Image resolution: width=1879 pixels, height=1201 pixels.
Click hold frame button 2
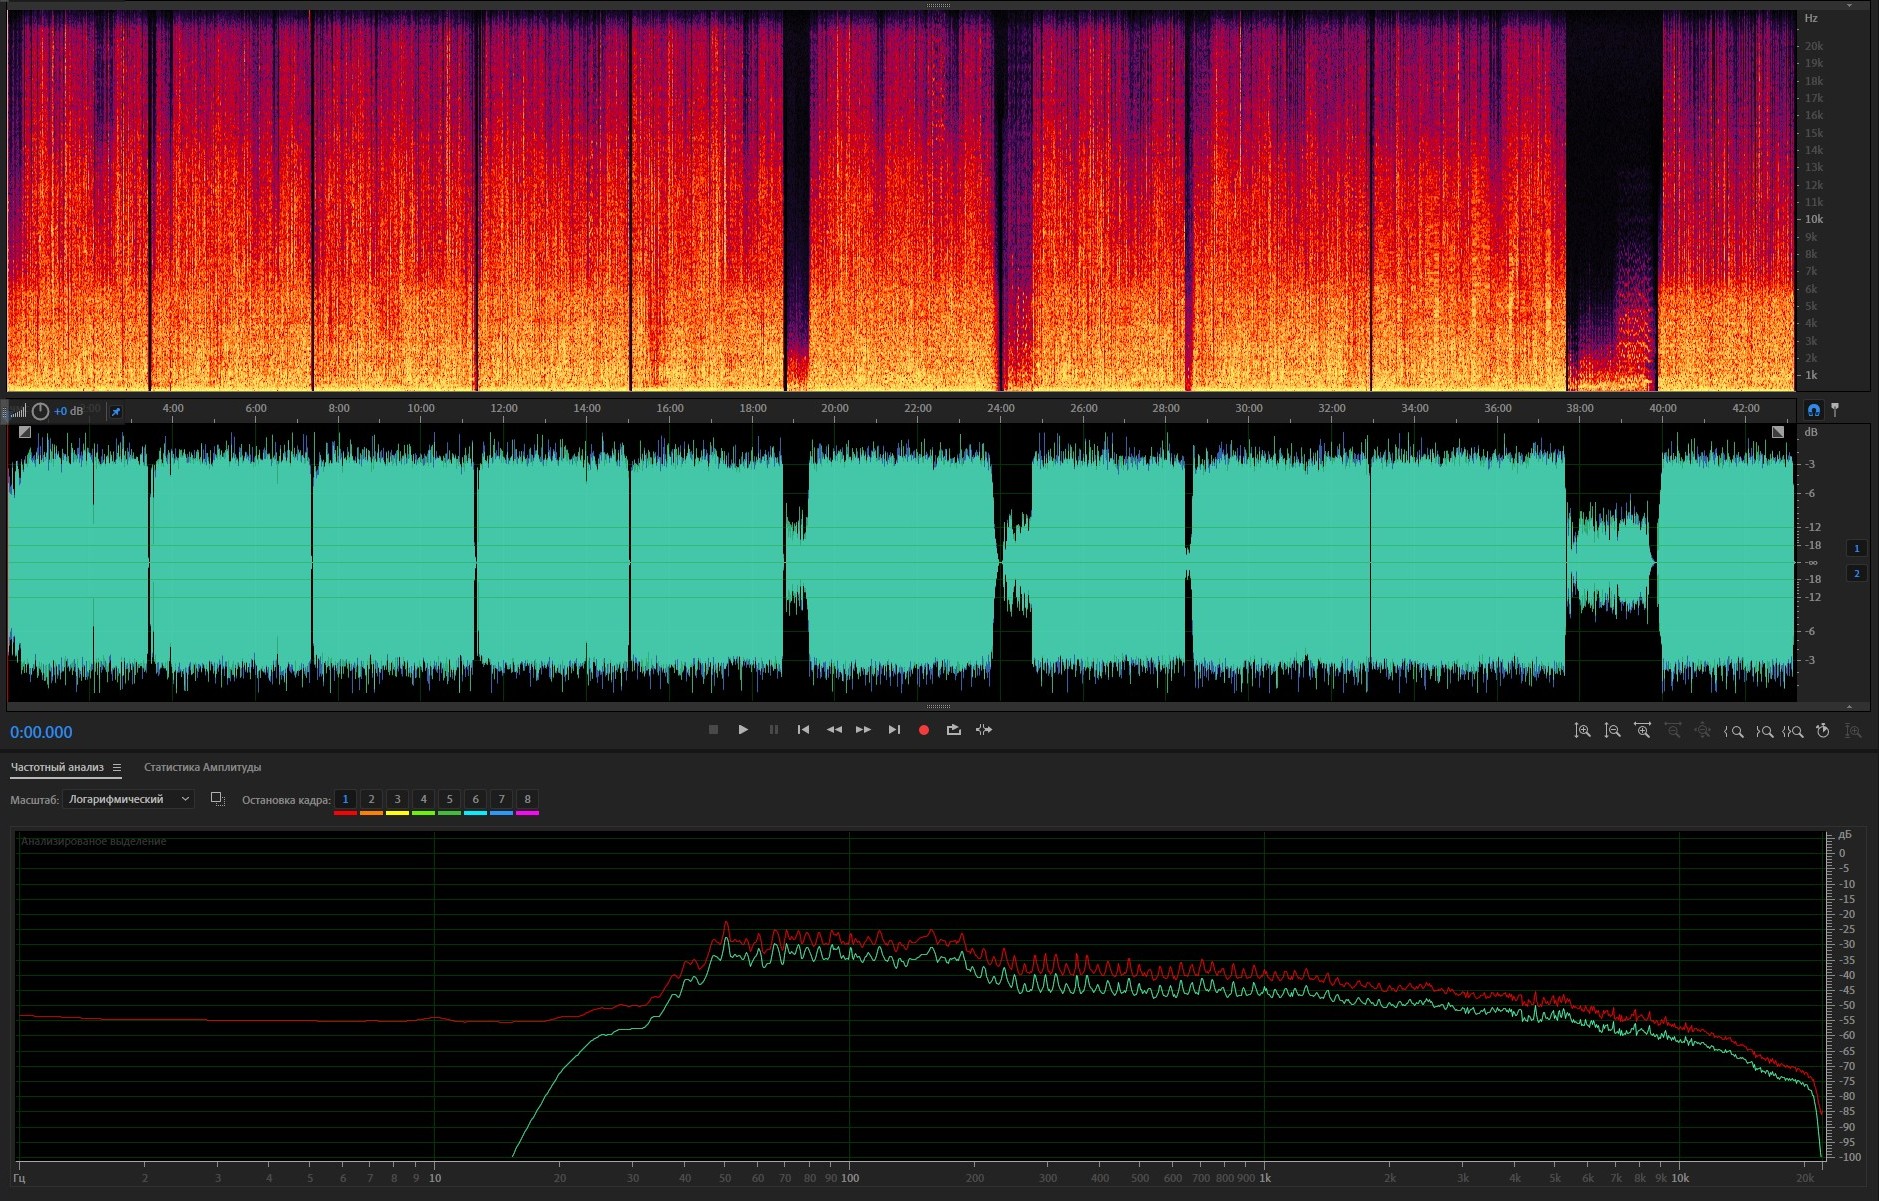click(x=371, y=799)
